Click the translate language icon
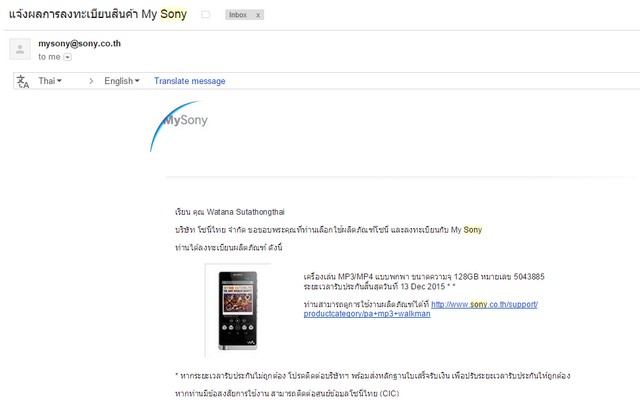The height and width of the screenshot is (415, 640). 23,81
